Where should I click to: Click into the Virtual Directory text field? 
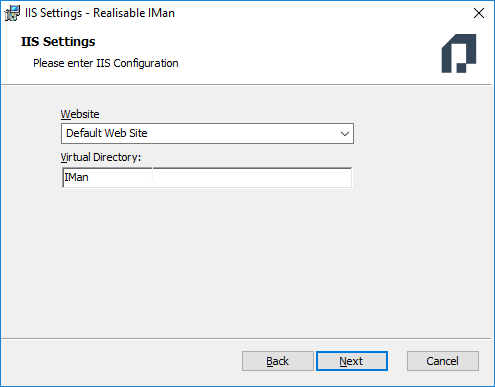pos(207,178)
